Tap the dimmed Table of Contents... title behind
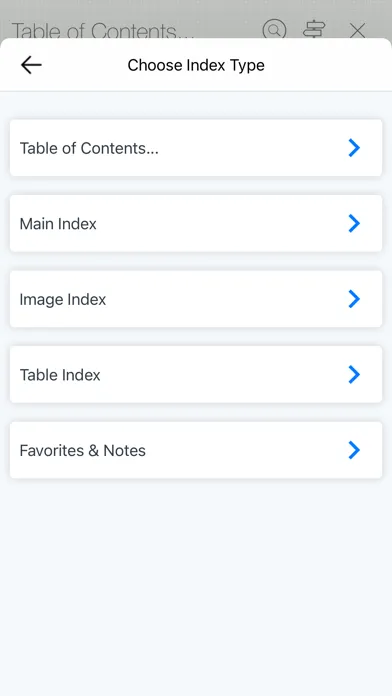392x696 pixels. point(103,31)
